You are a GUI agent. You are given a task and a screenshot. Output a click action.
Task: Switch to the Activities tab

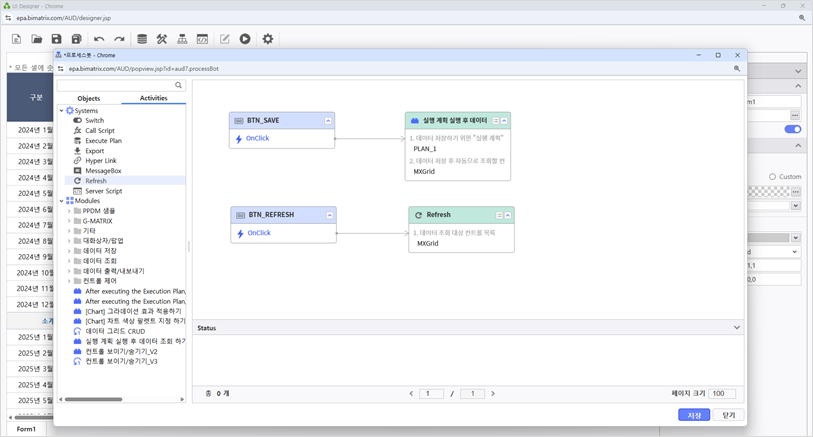pyautogui.click(x=153, y=99)
